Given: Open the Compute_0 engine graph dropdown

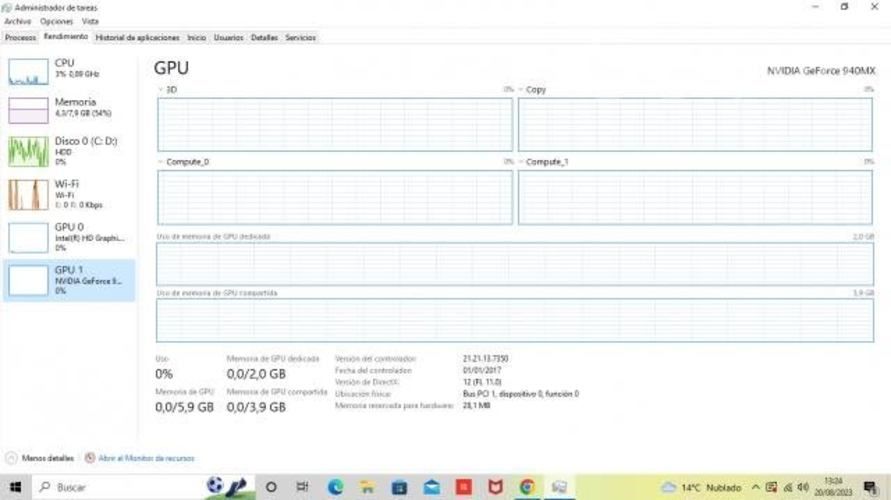Looking at the screenshot, I should coord(161,162).
